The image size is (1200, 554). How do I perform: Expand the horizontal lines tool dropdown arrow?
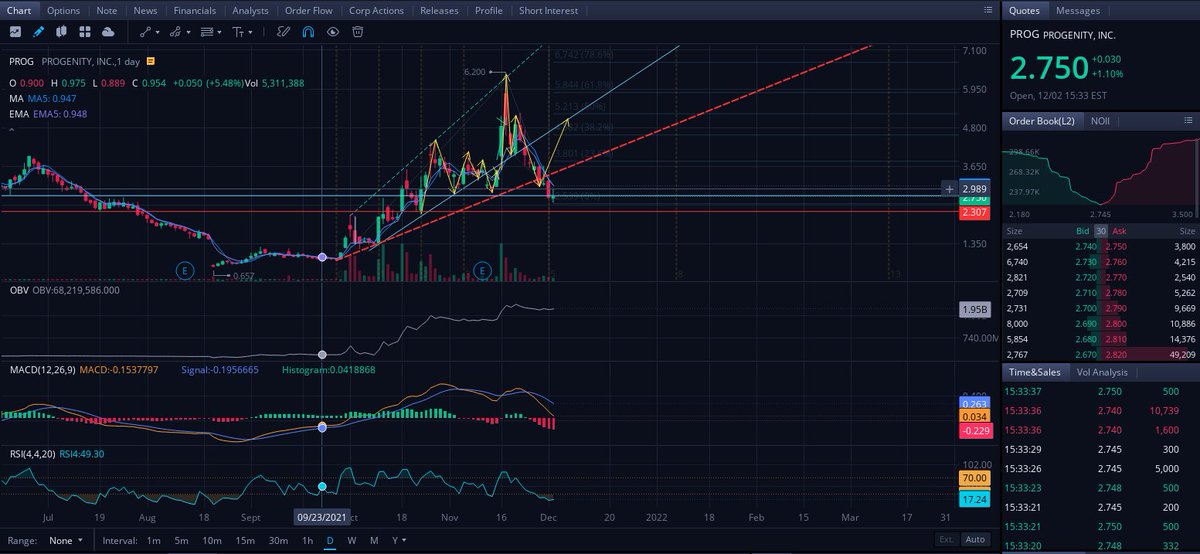220,31
